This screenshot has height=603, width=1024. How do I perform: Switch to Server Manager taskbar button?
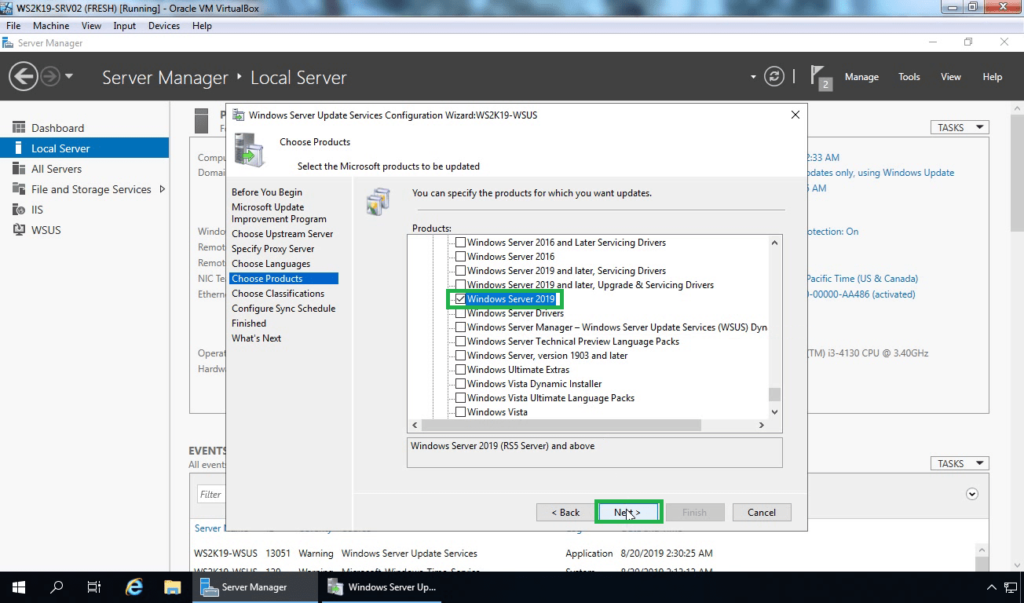click(253, 587)
